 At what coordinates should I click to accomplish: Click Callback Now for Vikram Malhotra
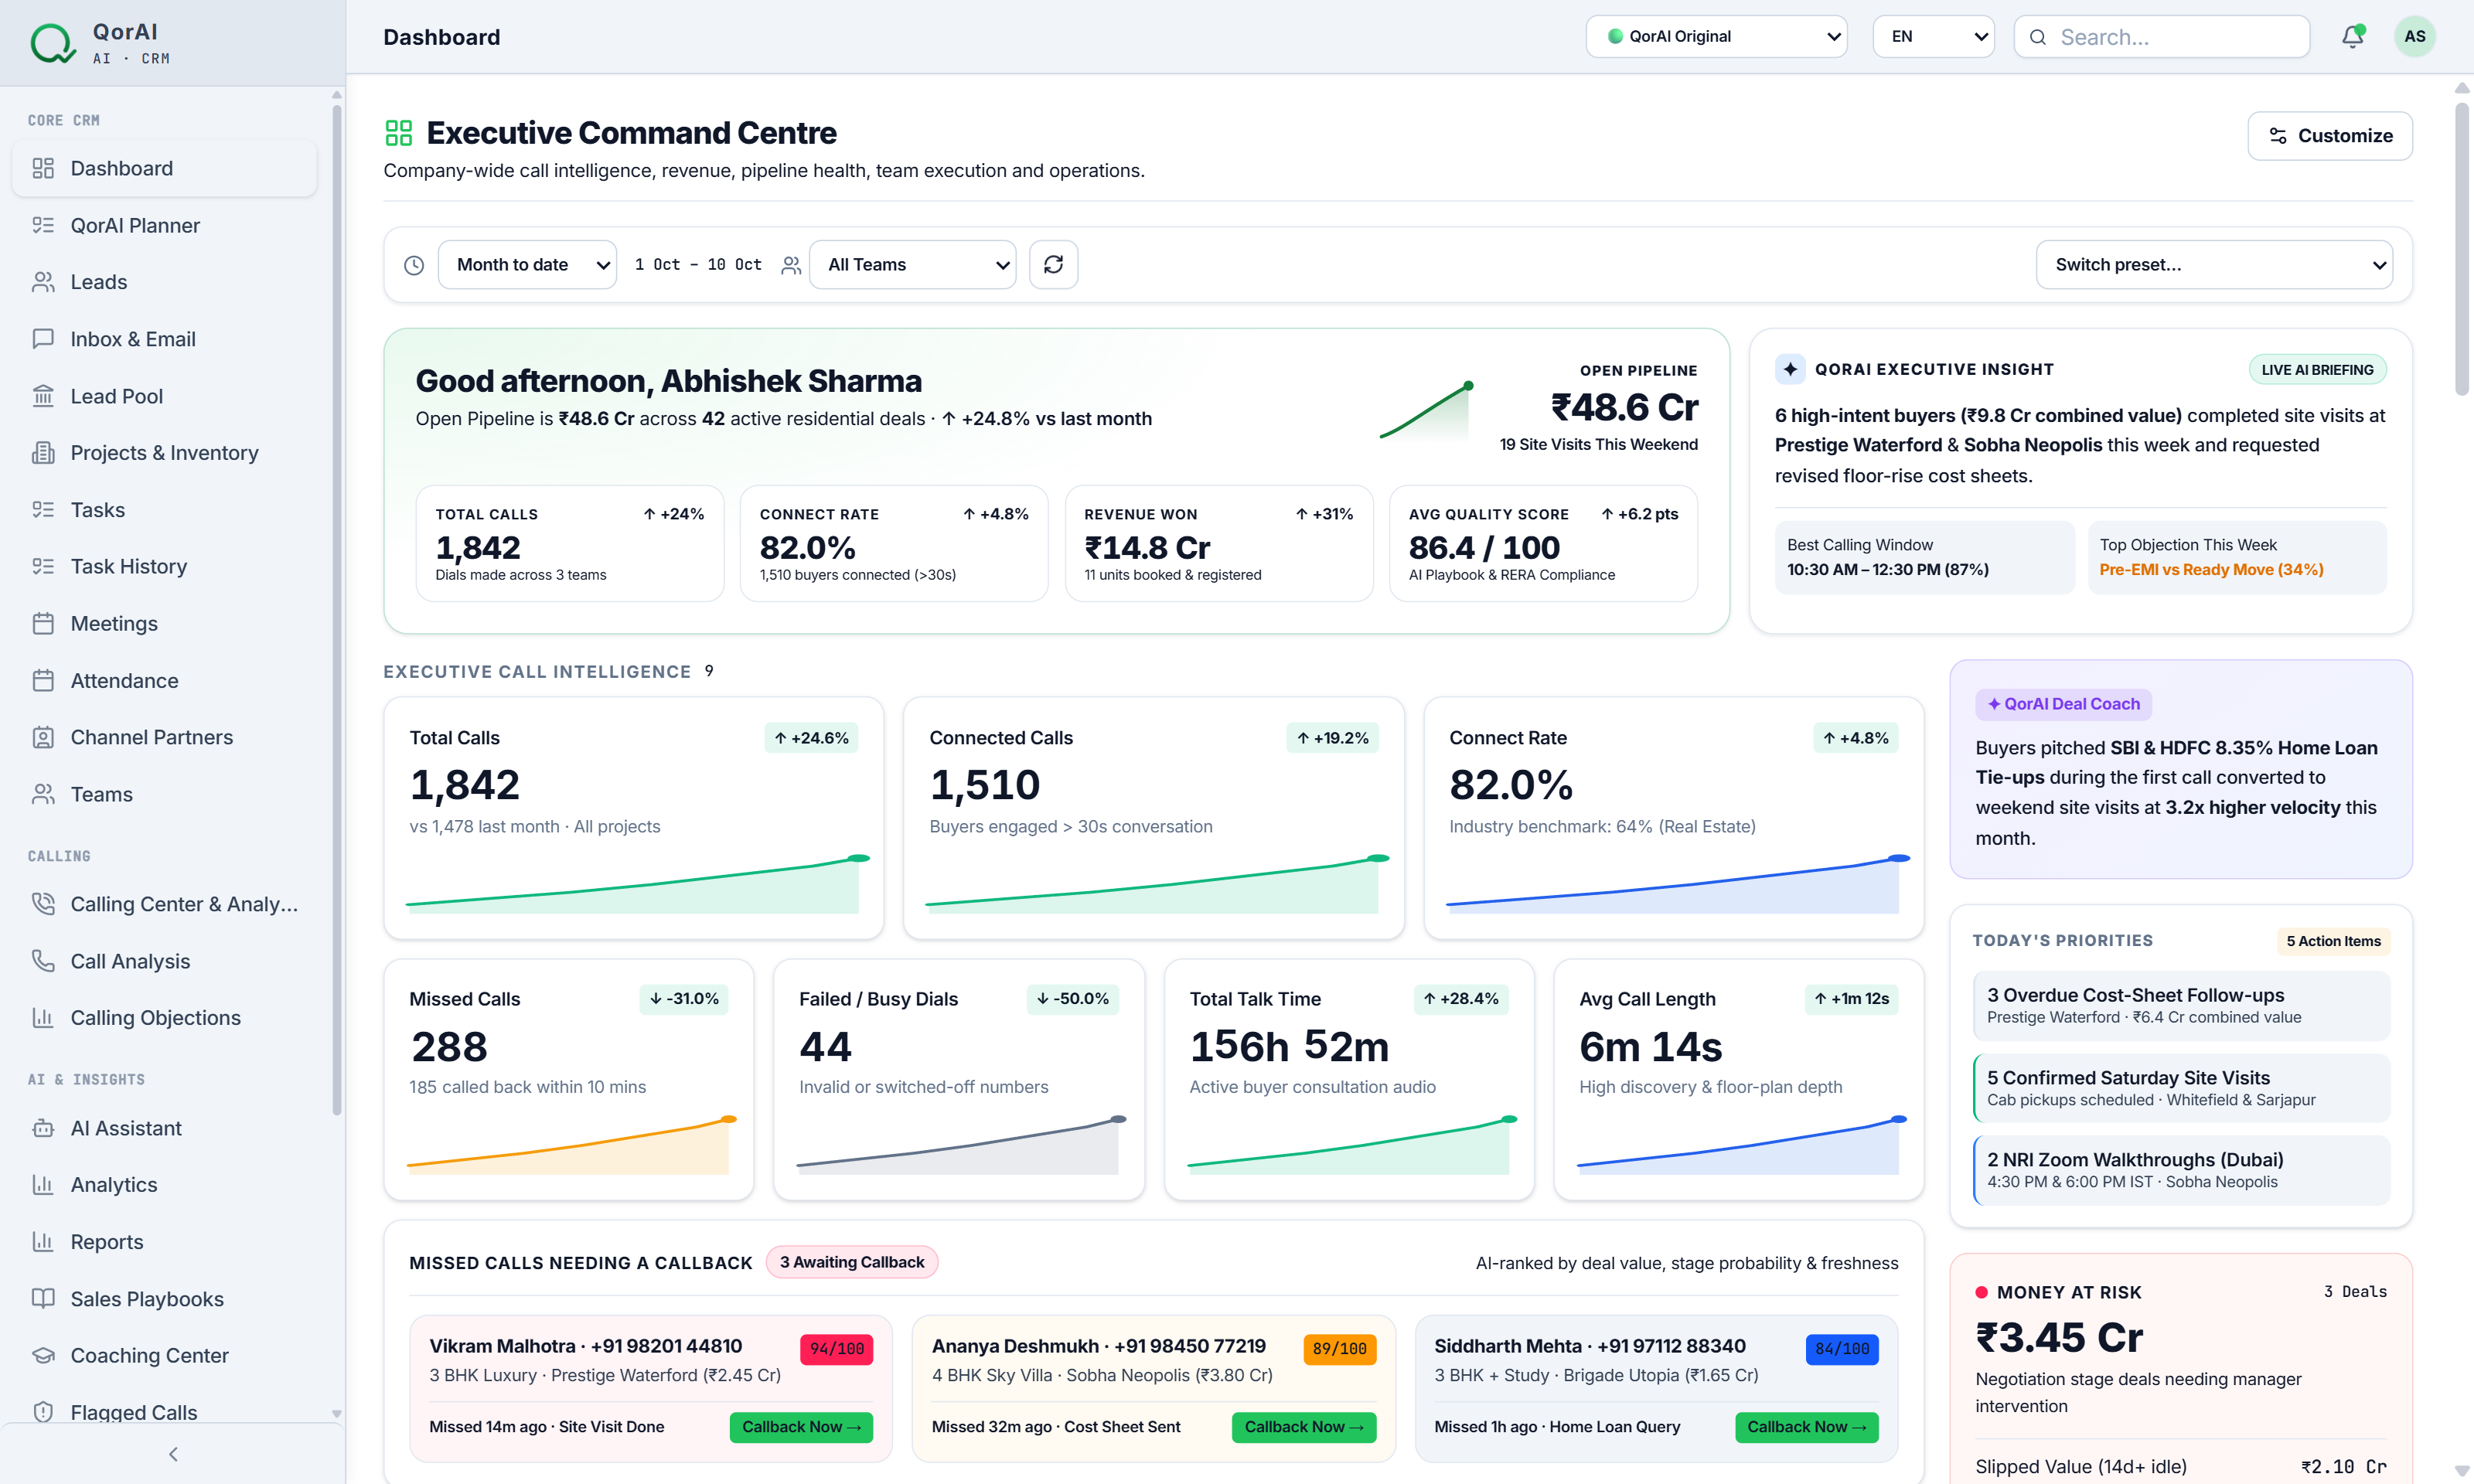[x=801, y=1427]
